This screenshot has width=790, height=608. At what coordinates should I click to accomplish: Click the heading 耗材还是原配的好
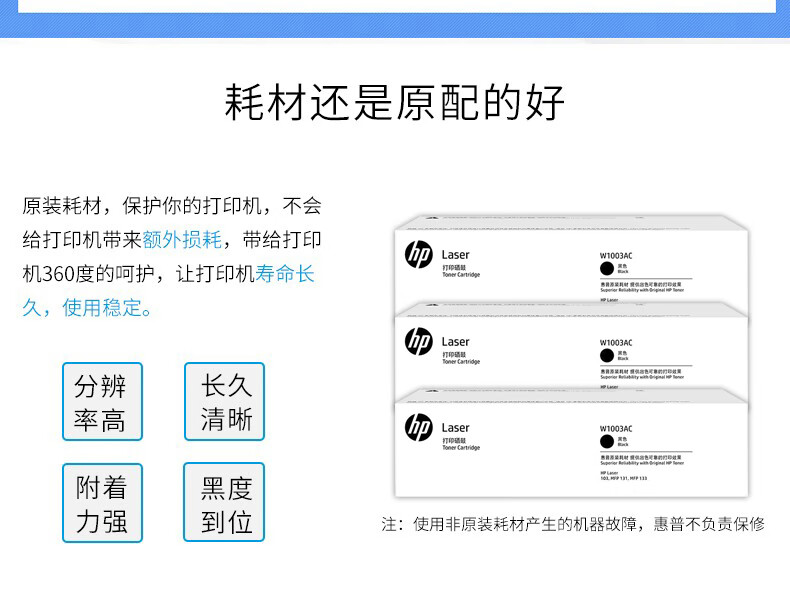click(394, 103)
